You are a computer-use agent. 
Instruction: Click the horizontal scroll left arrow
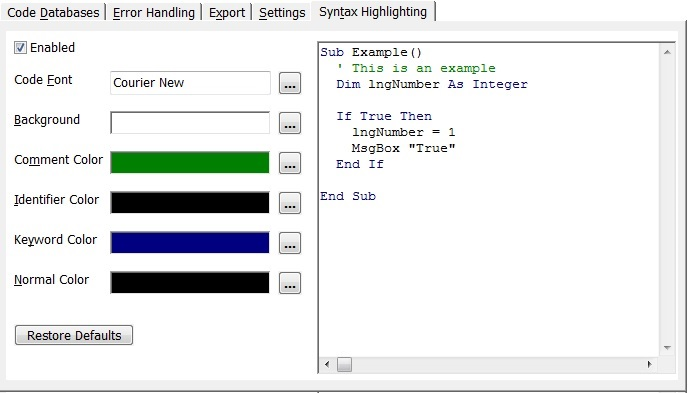tap(327, 364)
